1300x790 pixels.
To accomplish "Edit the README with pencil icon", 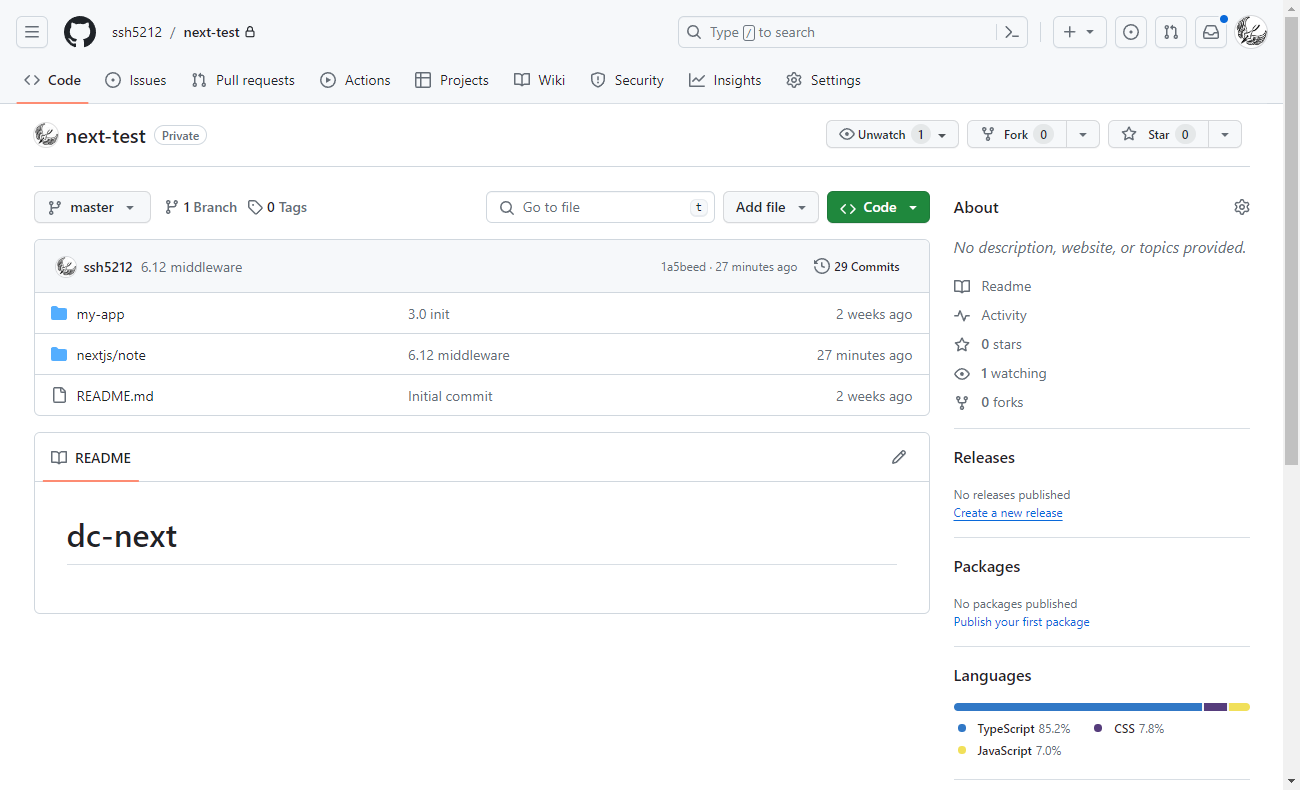I will [899, 457].
